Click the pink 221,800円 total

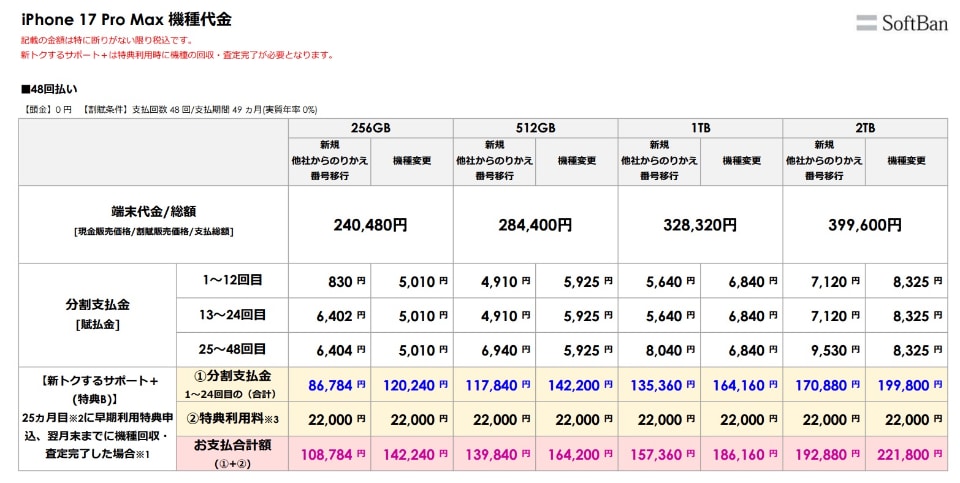point(907,454)
